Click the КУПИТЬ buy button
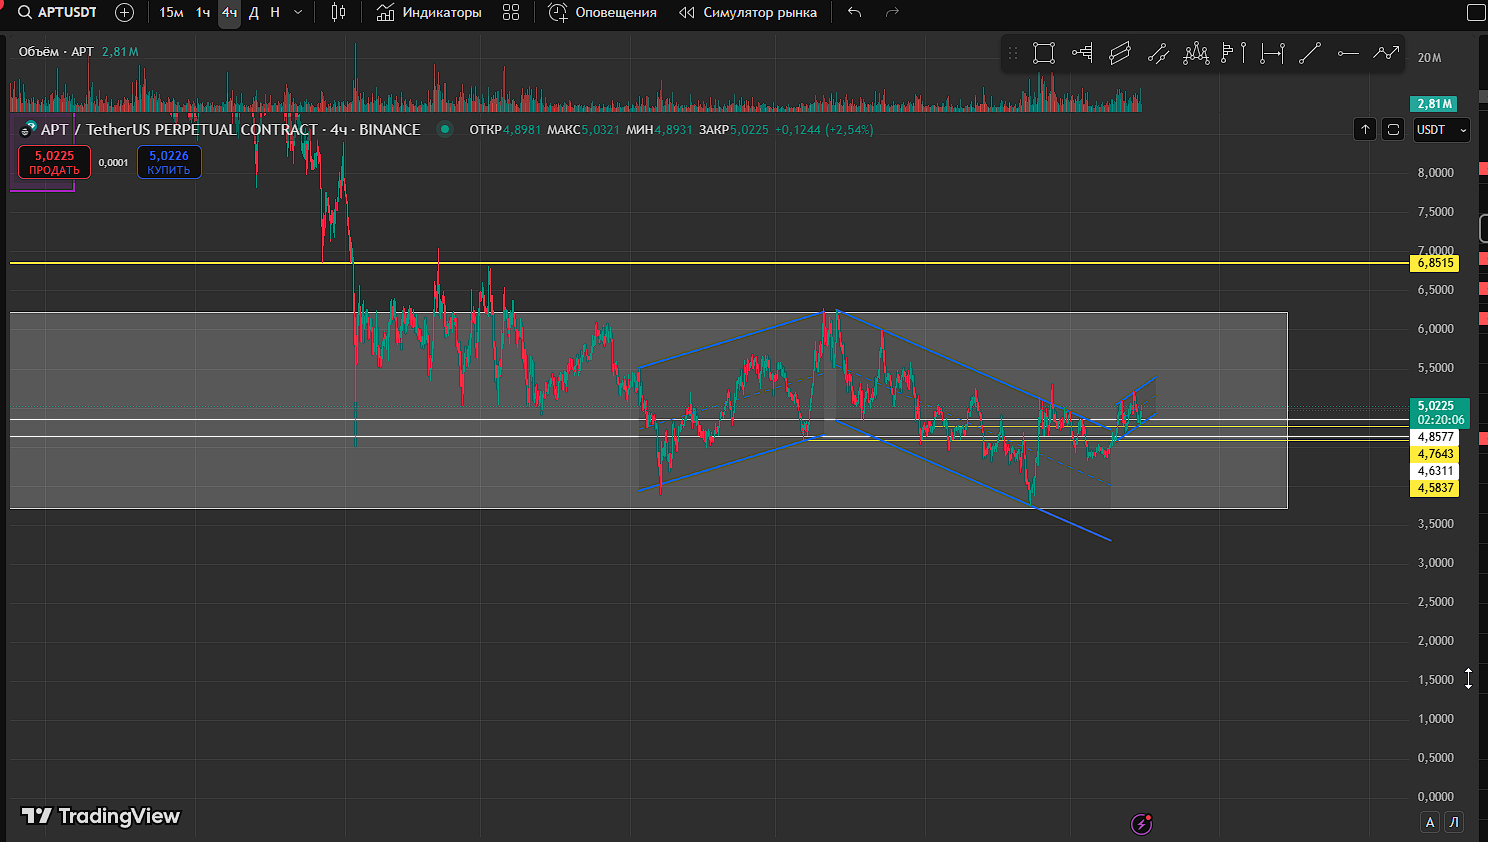The height and width of the screenshot is (842, 1488). click(169, 162)
